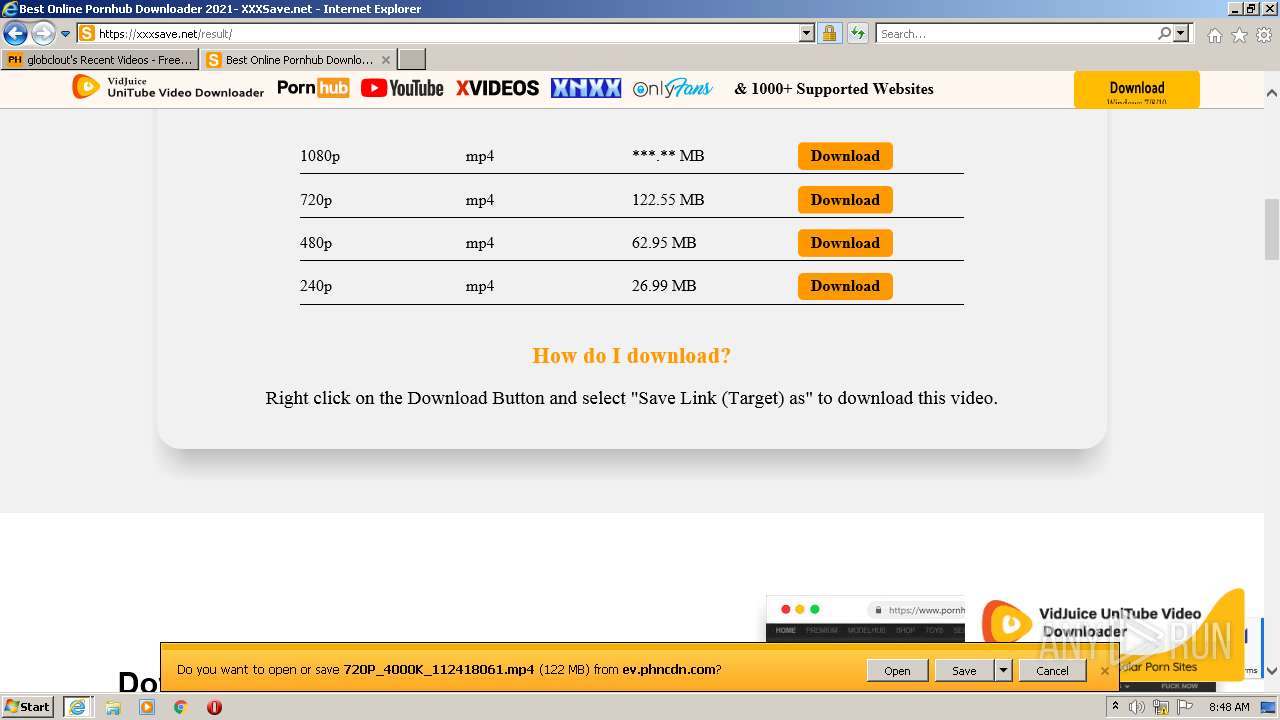Click the browser Back arrow button
Image resolution: width=1280 pixels, height=720 pixels.
click(x=15, y=33)
